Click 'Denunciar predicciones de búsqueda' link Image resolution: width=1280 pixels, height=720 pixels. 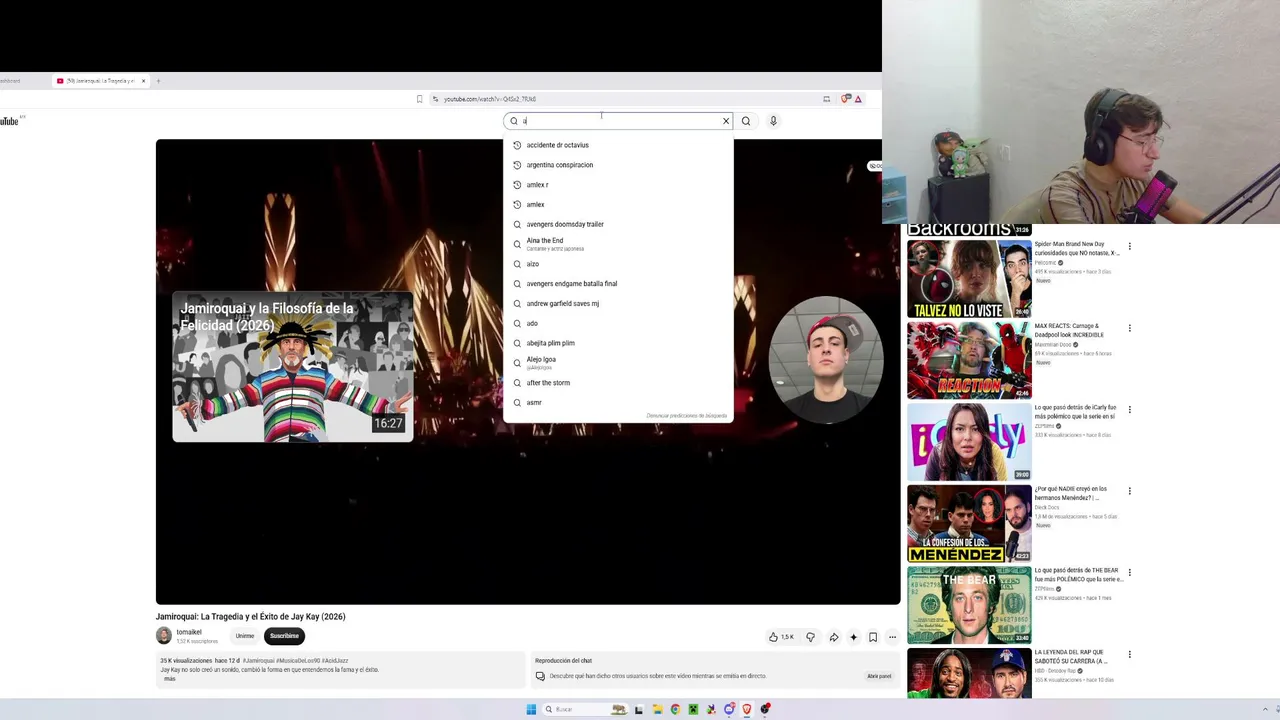tap(687, 416)
